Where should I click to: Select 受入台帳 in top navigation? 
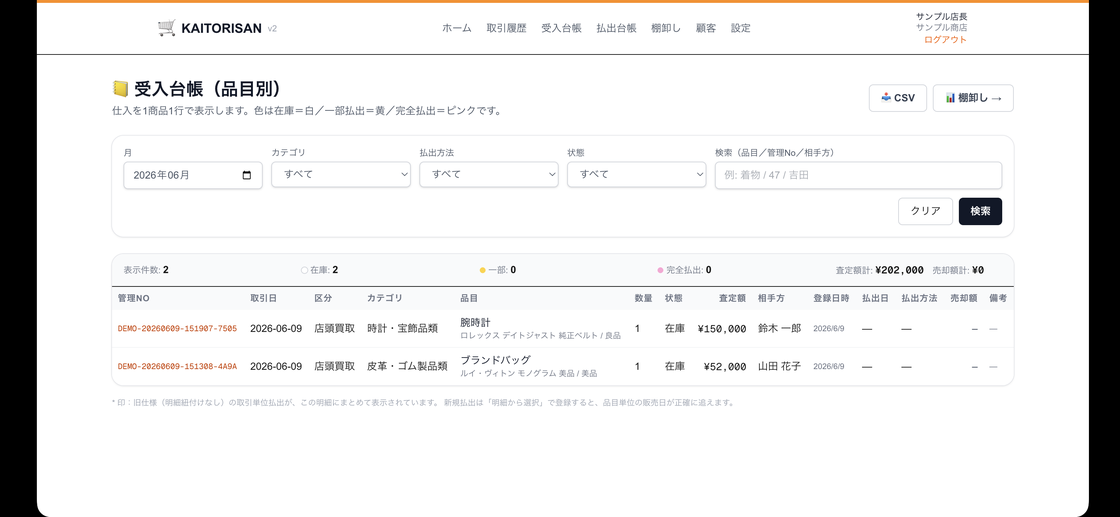click(561, 29)
